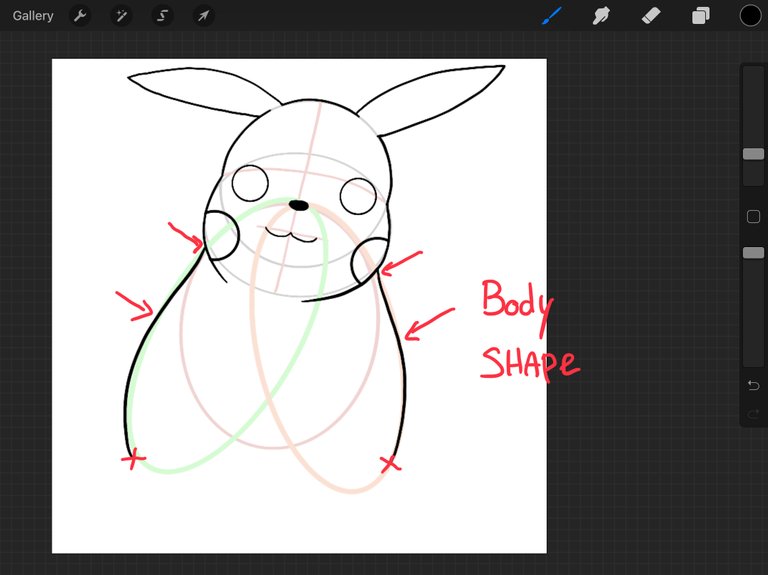Select the Smudge tool

pos(601,16)
